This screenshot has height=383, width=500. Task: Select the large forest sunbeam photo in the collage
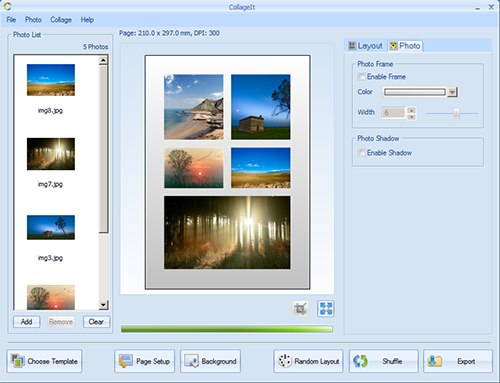pyautogui.click(x=227, y=232)
